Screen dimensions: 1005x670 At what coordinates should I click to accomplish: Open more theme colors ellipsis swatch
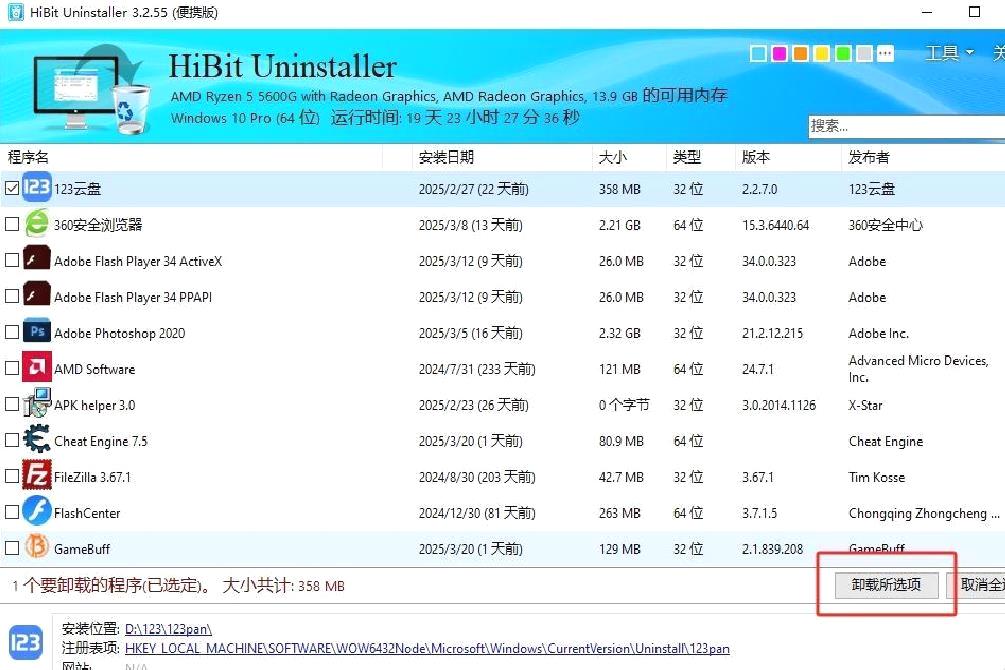point(886,54)
